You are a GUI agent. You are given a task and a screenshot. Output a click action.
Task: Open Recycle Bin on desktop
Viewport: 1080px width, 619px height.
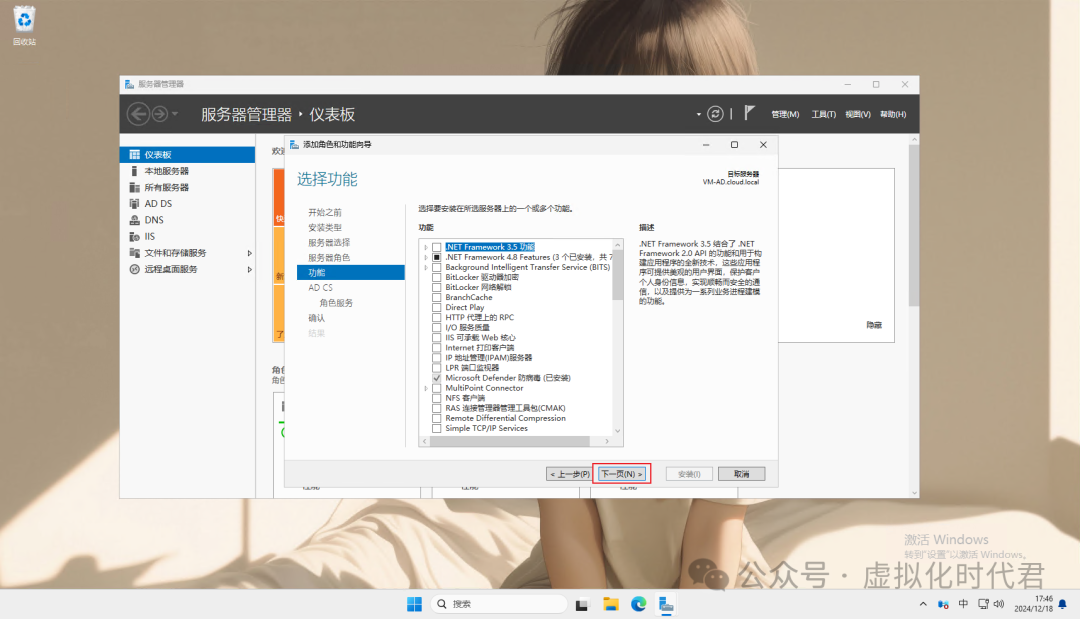24,25
